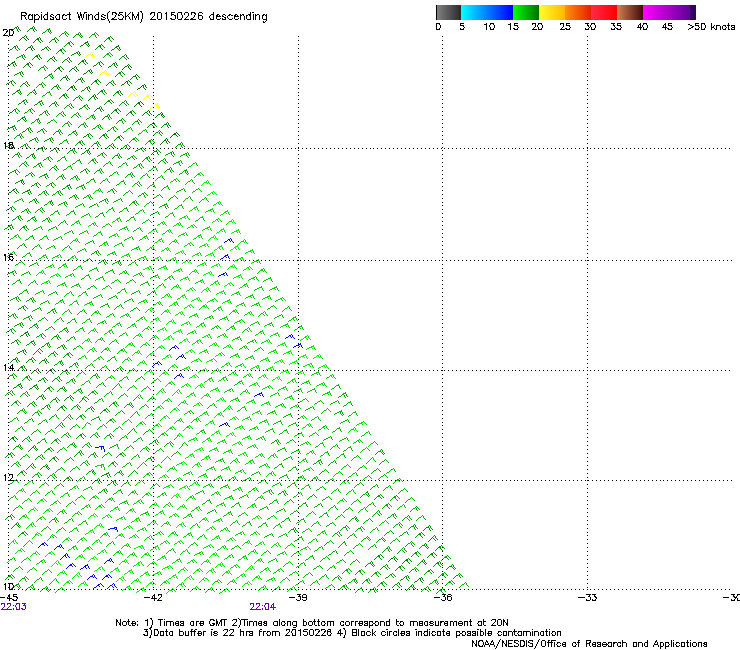Click the legend label '25'

tap(565, 27)
